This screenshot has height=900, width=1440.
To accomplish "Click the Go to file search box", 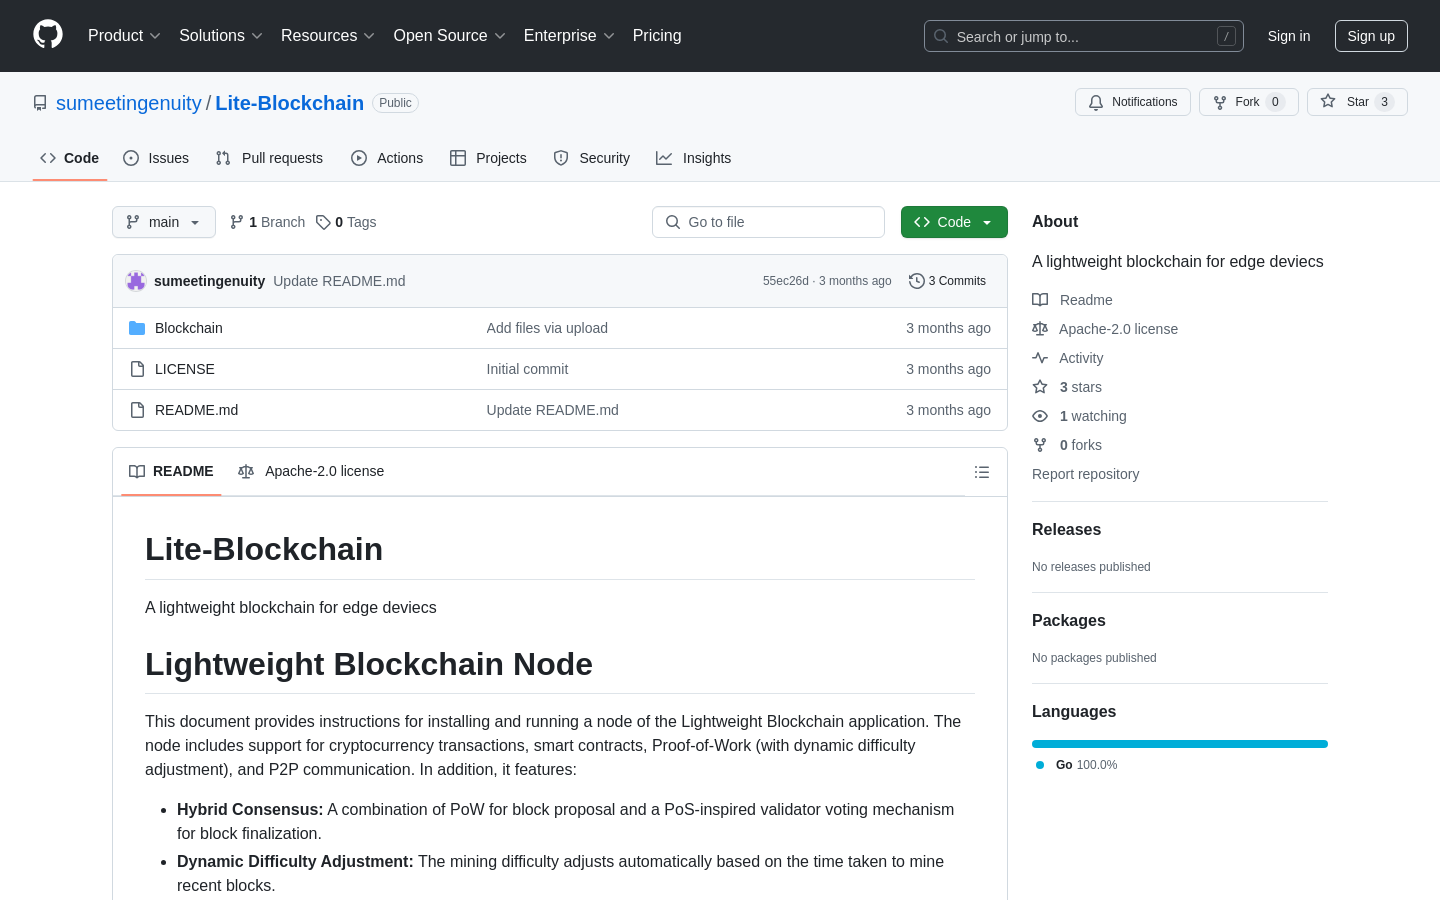I will (768, 222).
